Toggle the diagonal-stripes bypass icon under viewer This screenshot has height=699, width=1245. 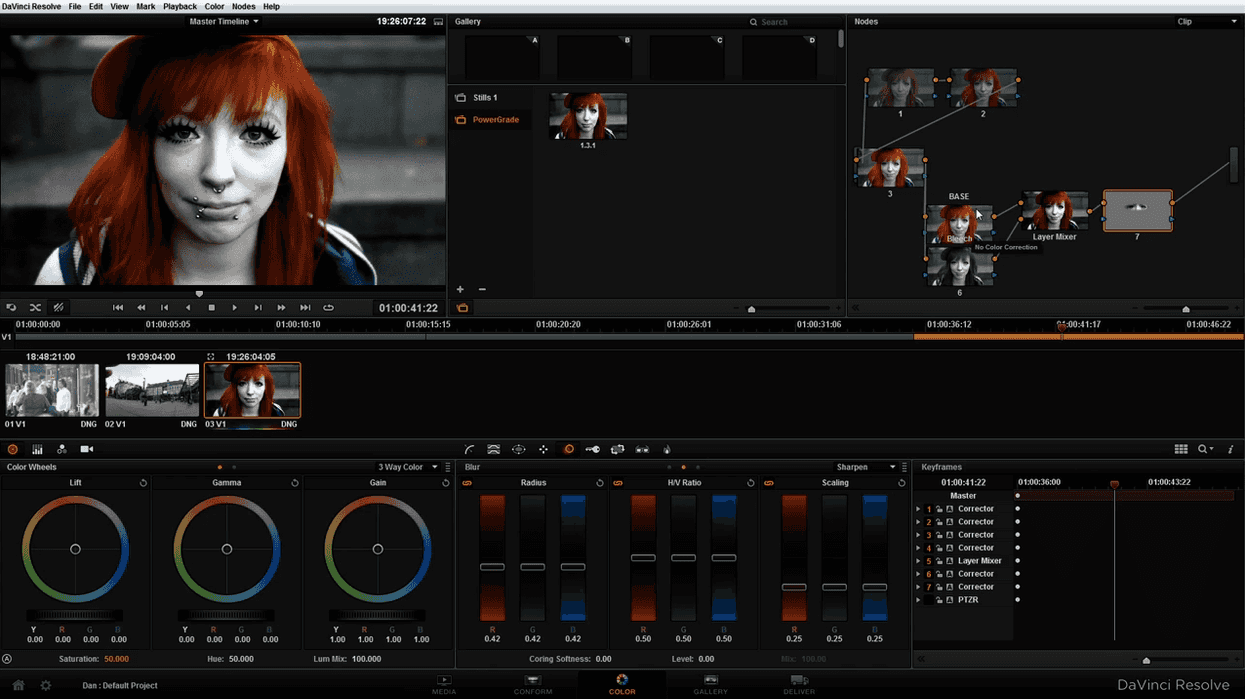[x=58, y=308]
